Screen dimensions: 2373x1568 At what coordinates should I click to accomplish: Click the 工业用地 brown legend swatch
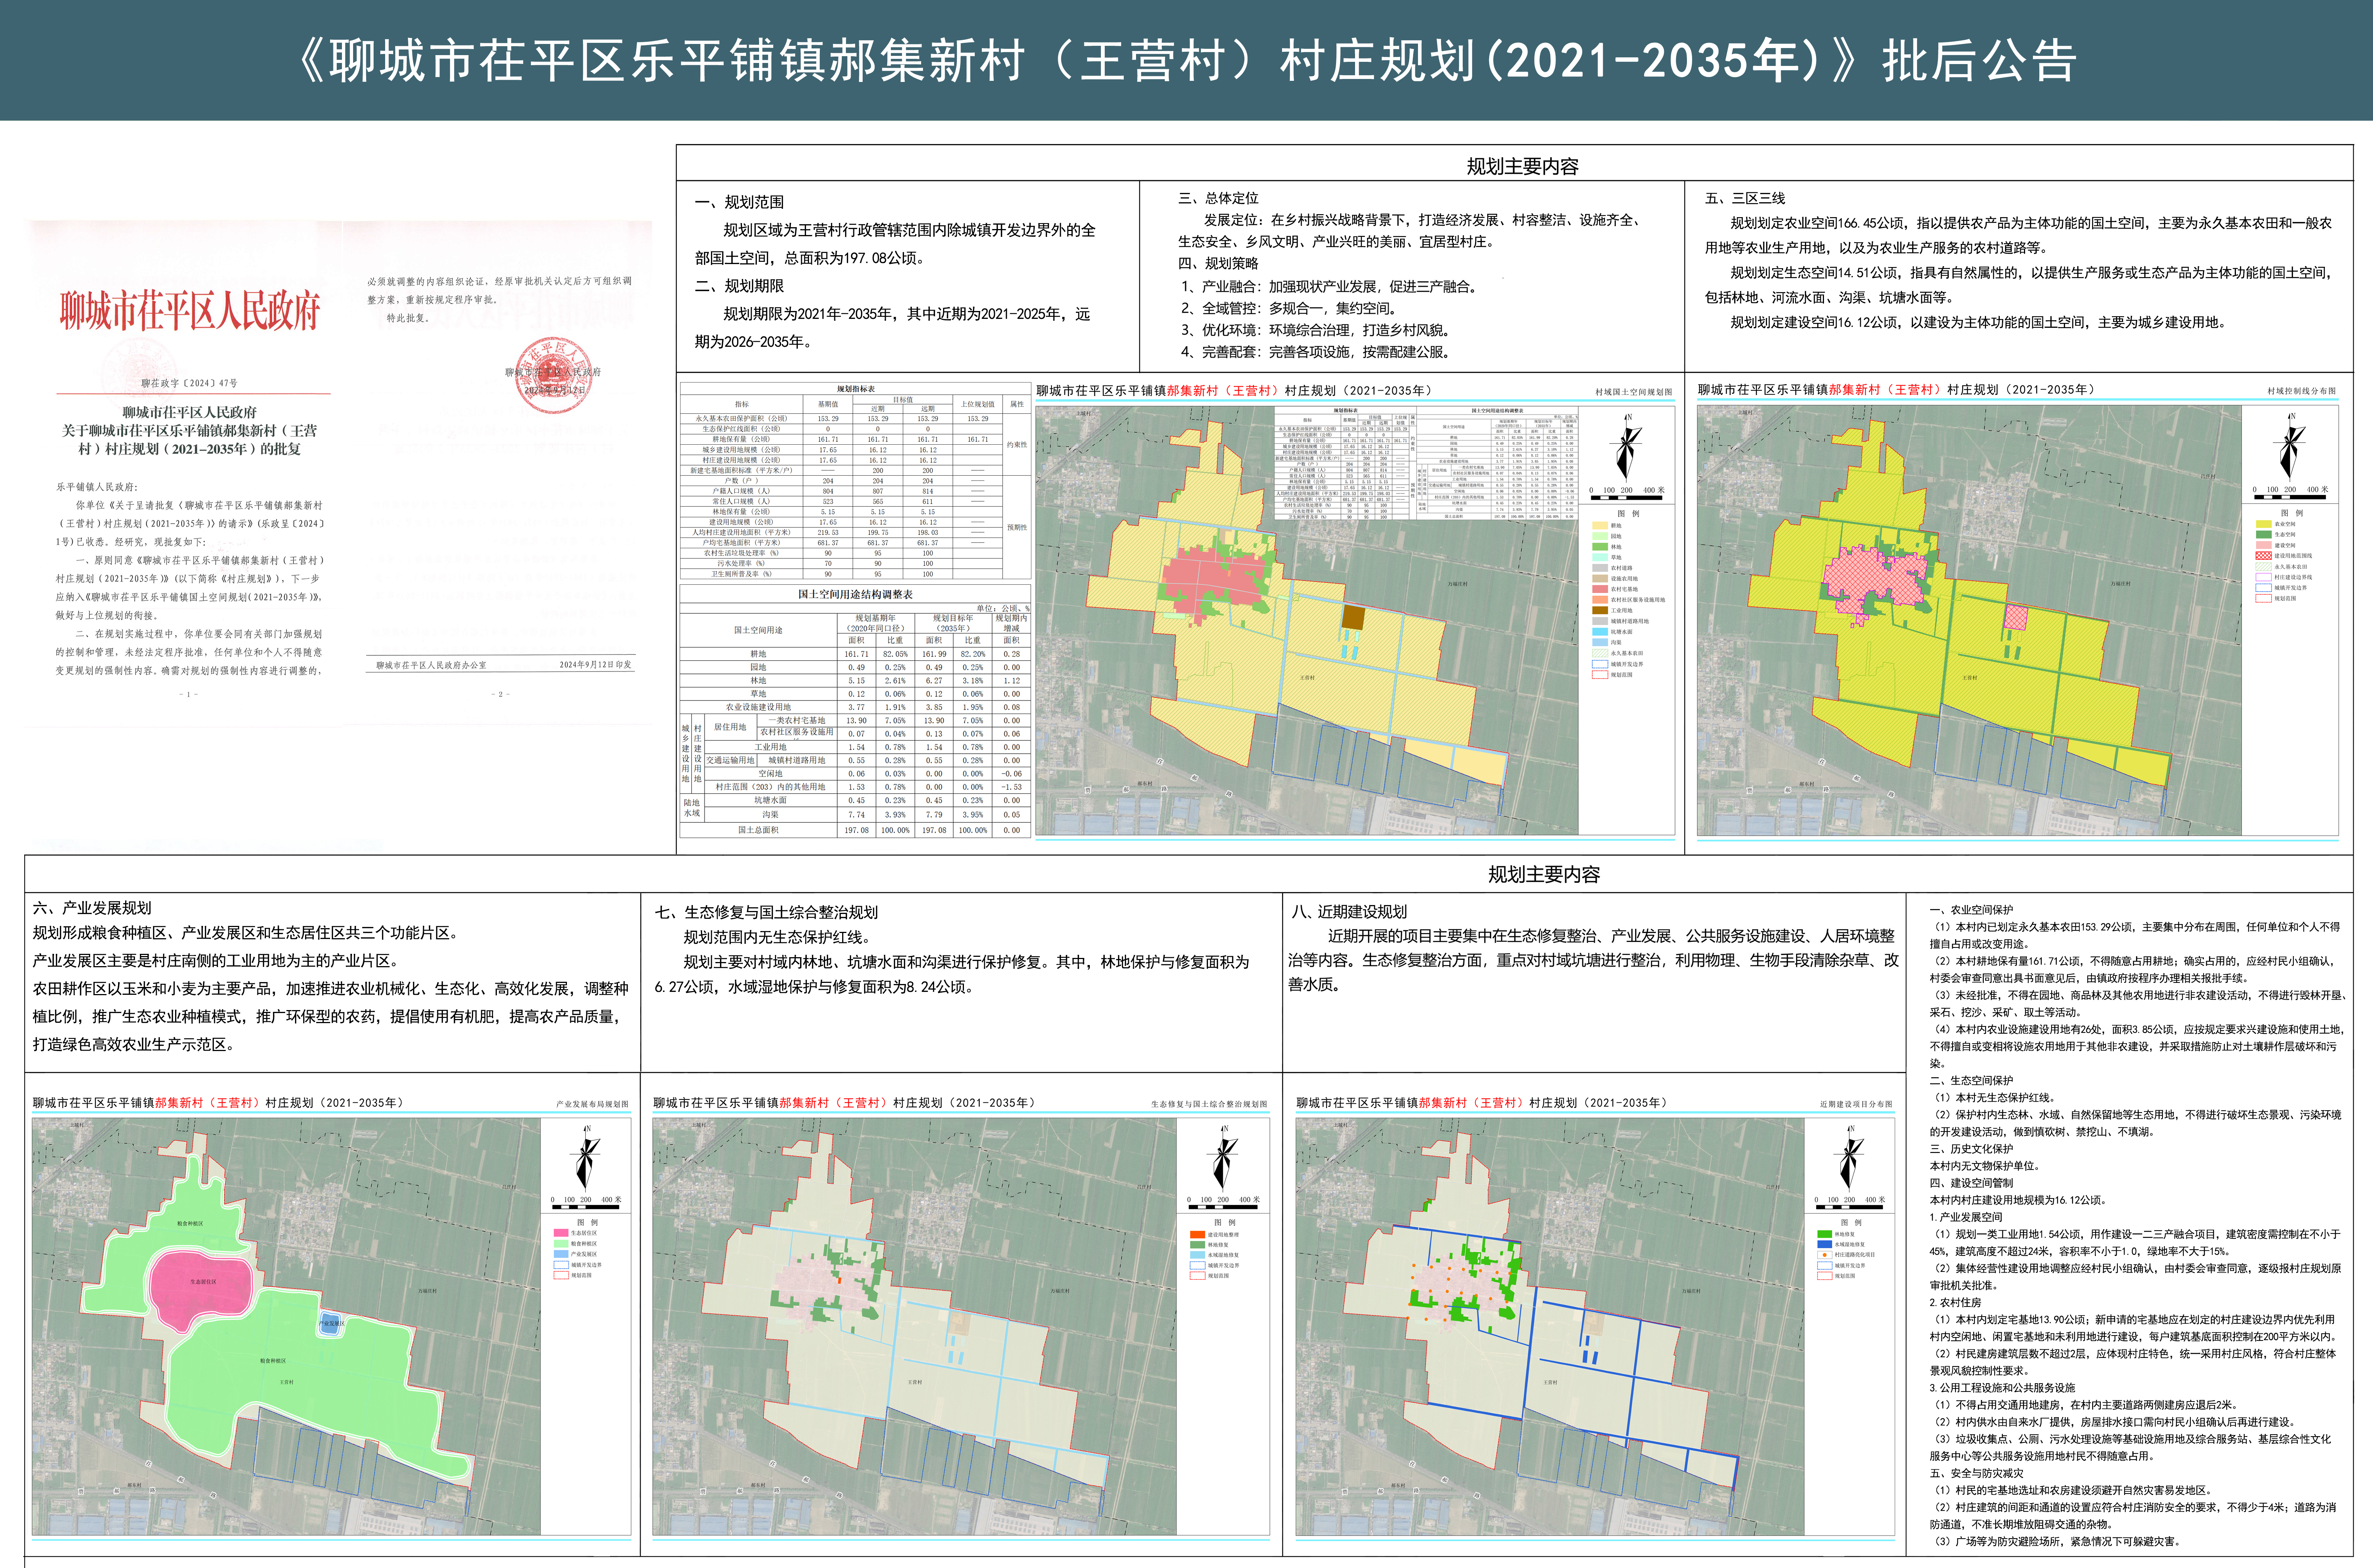1600,610
